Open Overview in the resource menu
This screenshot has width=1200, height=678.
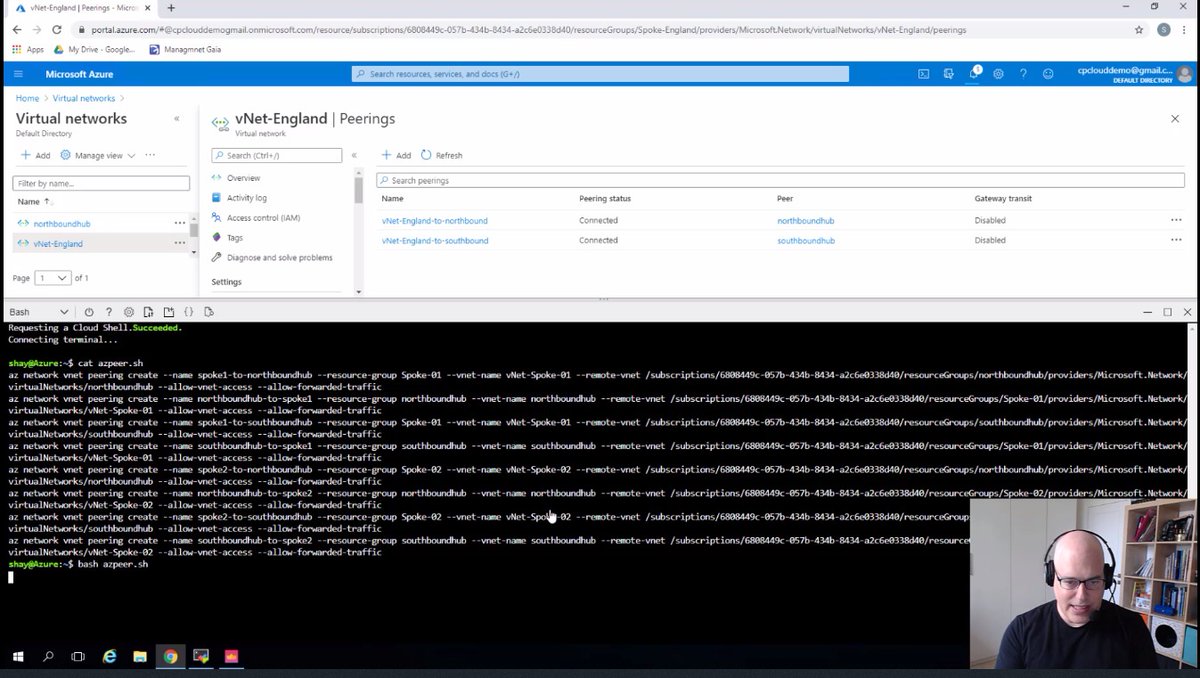[243, 178]
